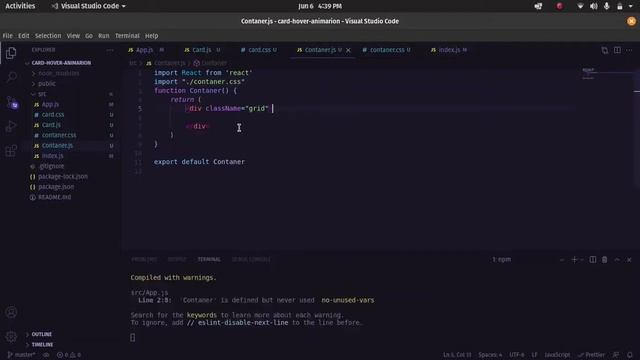Viewport: 640px width, 360px height.
Task: Switch to the card.js editor tab
Action: click(202, 50)
